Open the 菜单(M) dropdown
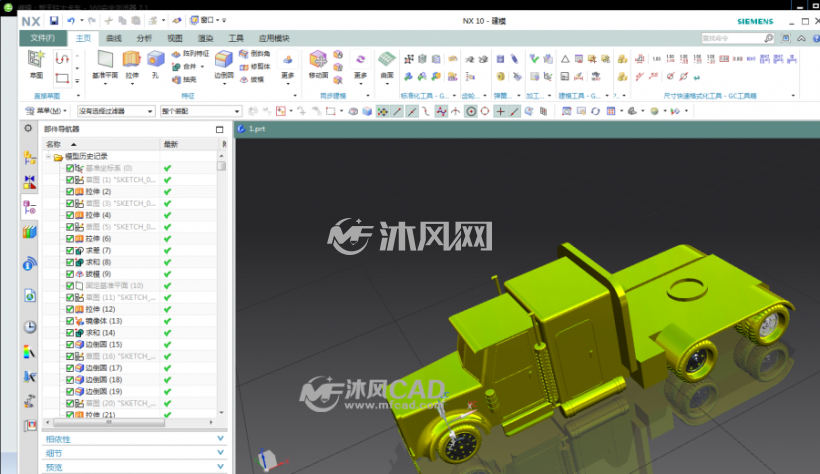The width and height of the screenshot is (820, 474). coord(46,111)
